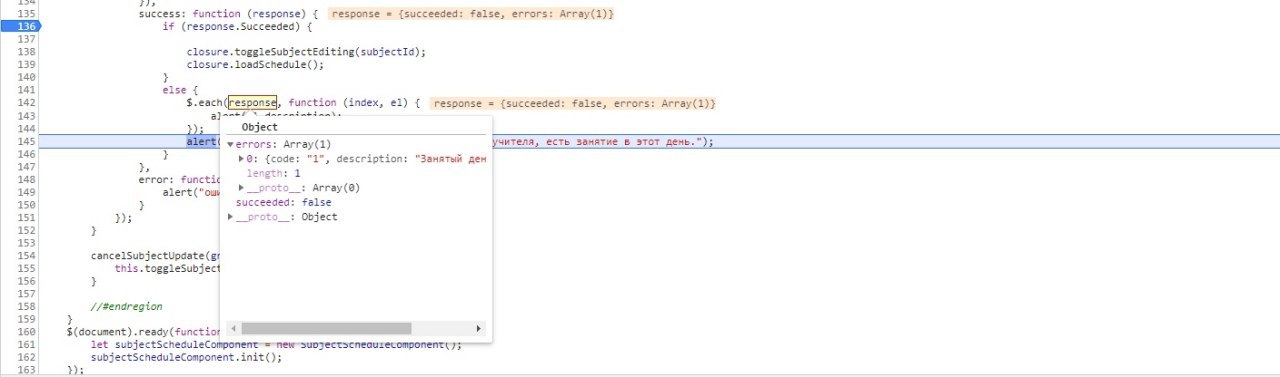This screenshot has width=1280, height=377.
Task: Click the inline response value badge on line 142
Action: (x=574, y=103)
